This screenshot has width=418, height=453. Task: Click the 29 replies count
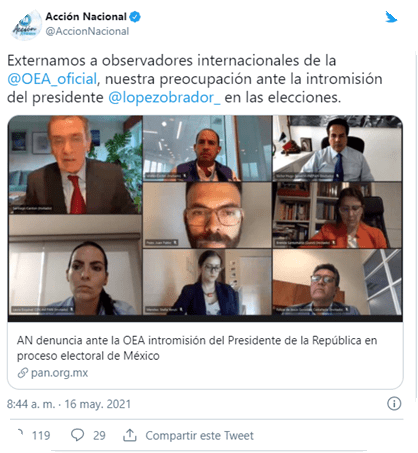[x=99, y=435]
